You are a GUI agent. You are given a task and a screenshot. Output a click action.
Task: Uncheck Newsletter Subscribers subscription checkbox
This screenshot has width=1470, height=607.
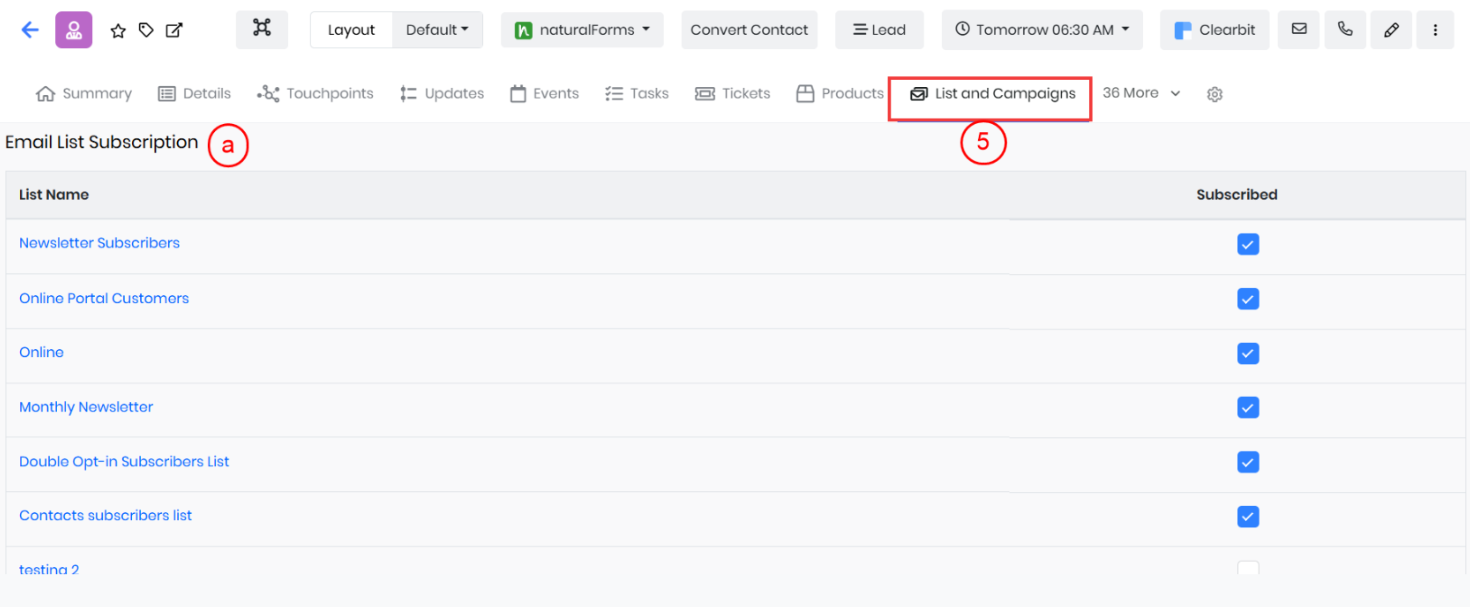[x=1247, y=244]
